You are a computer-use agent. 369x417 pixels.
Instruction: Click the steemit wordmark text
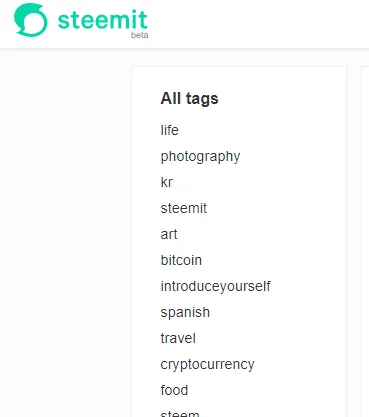pos(102,20)
